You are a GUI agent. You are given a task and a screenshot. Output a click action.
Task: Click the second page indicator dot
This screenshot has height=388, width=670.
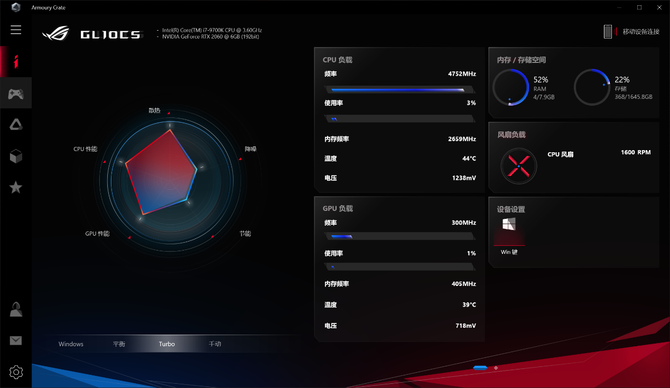[x=496, y=367]
